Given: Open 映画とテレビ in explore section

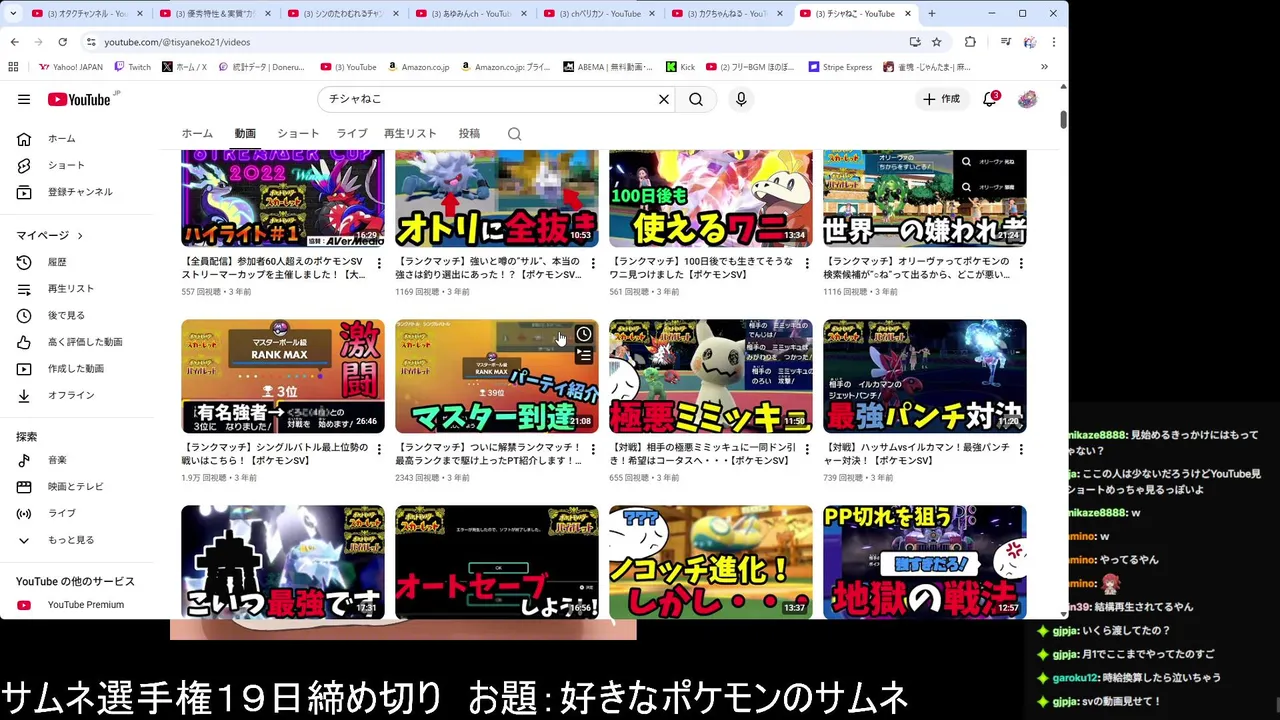Looking at the screenshot, I should [77, 486].
